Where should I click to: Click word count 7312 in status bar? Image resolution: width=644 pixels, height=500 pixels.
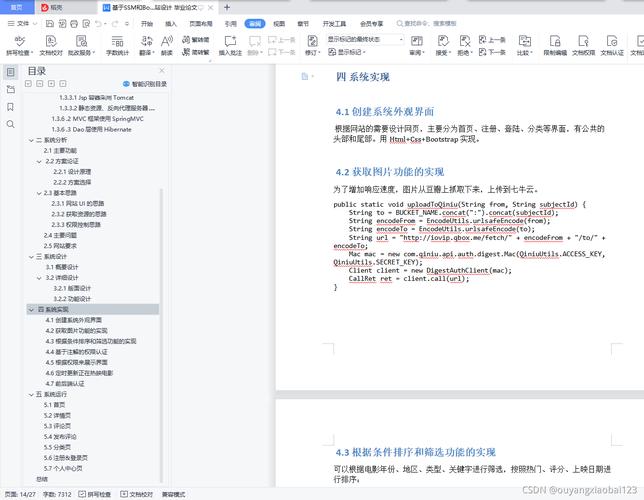tap(57, 495)
